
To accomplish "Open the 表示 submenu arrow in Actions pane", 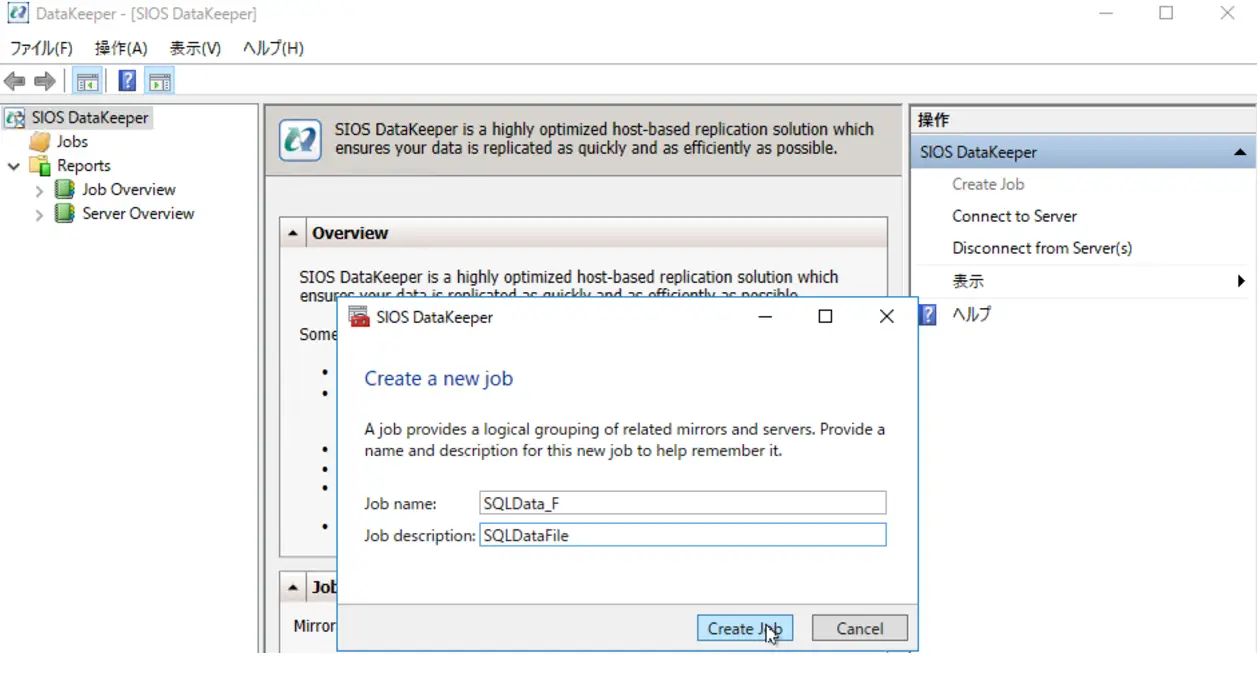I will coord(1241,282).
